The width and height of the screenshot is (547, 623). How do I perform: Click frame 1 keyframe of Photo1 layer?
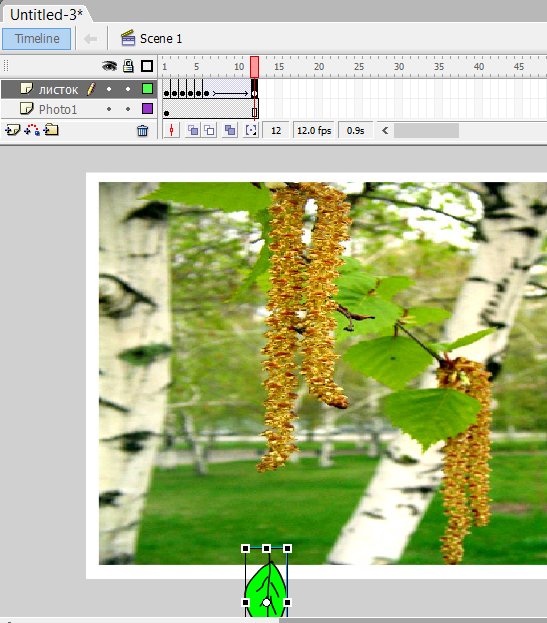point(166,113)
